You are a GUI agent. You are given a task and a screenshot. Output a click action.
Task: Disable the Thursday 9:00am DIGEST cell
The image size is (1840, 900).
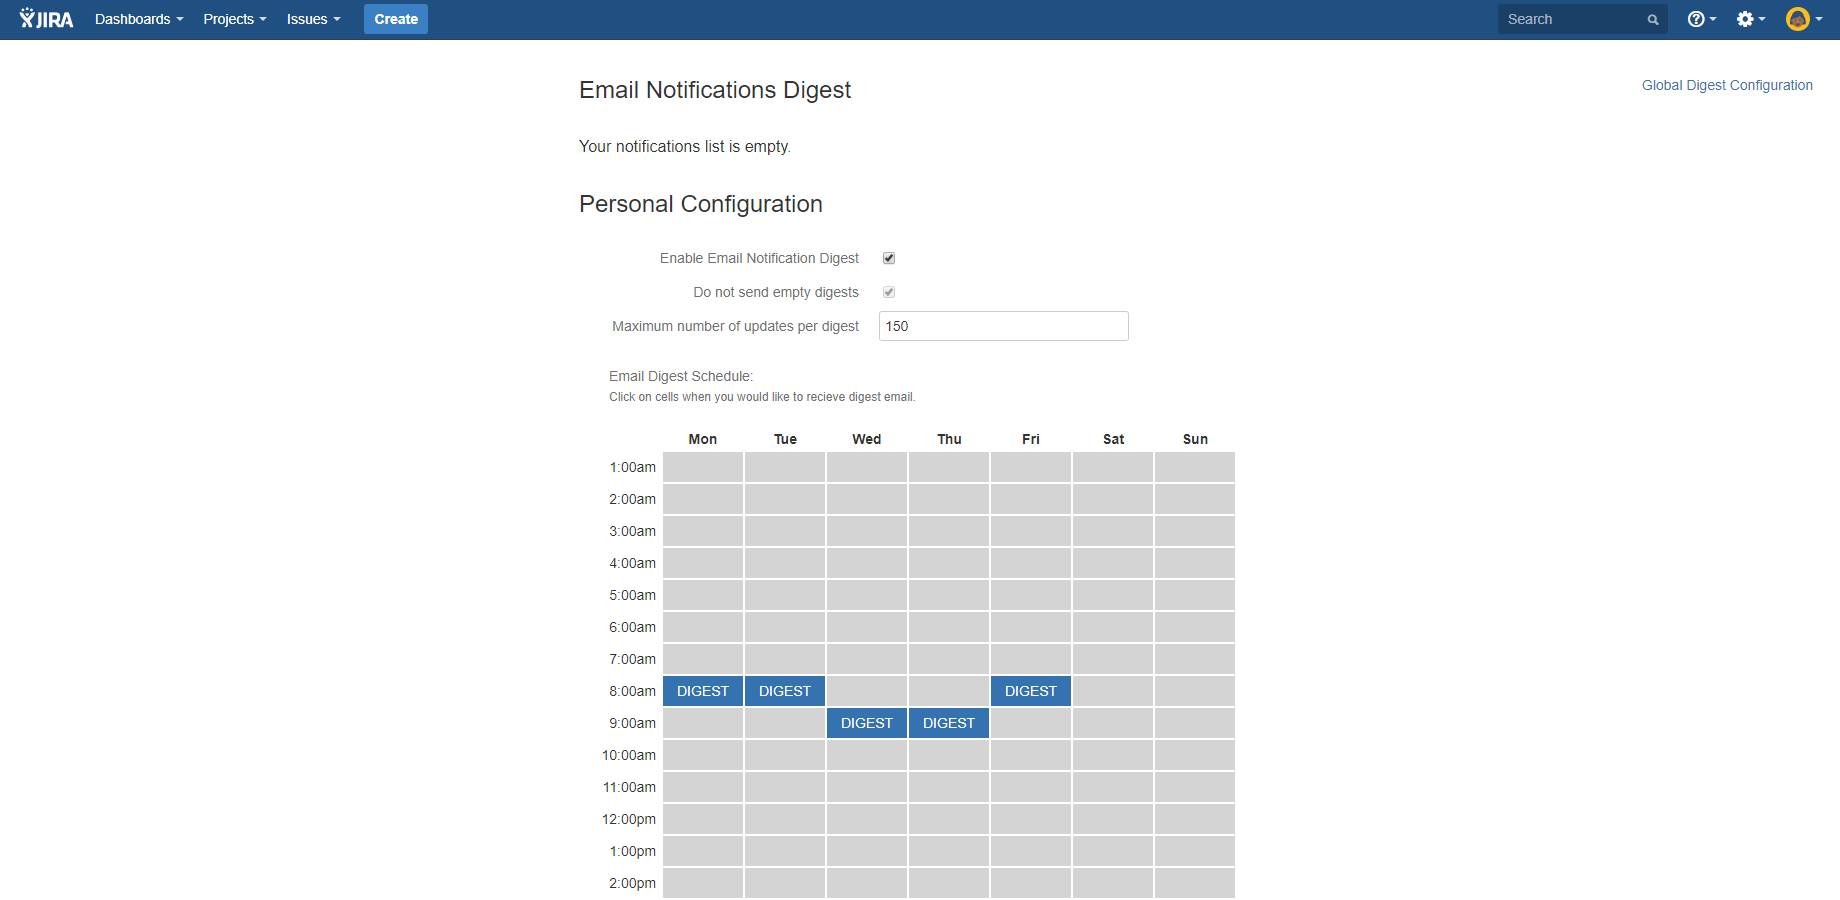pos(949,723)
